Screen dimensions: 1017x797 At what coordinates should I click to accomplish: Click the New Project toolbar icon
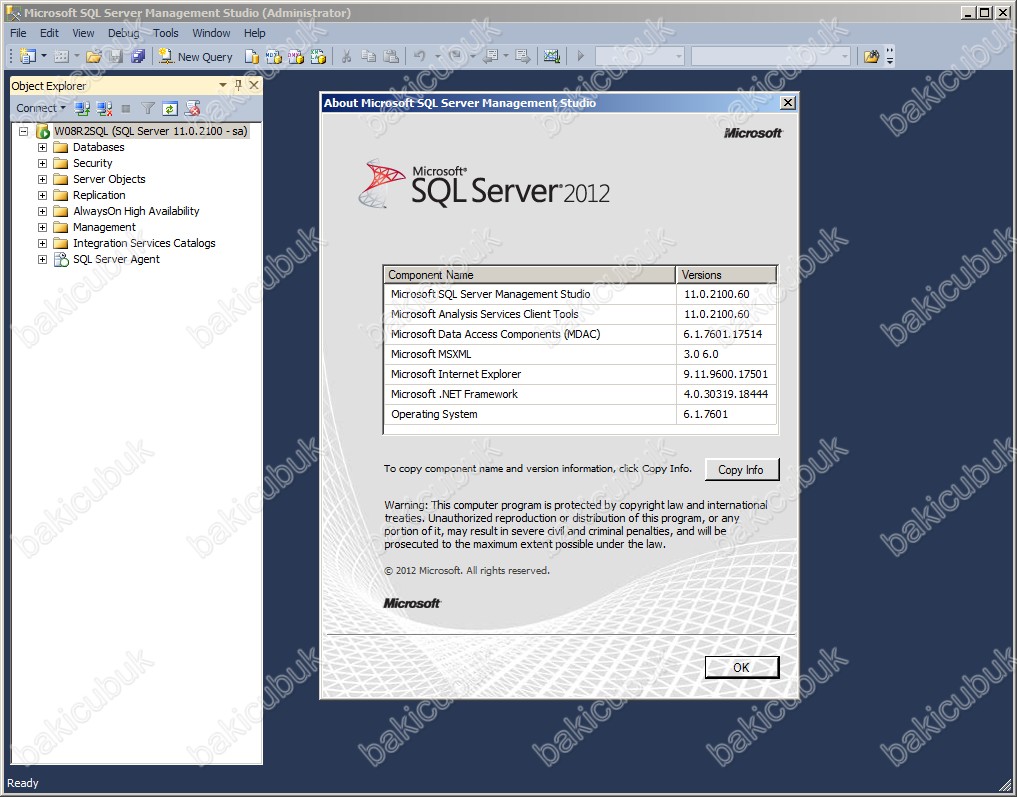(27, 56)
